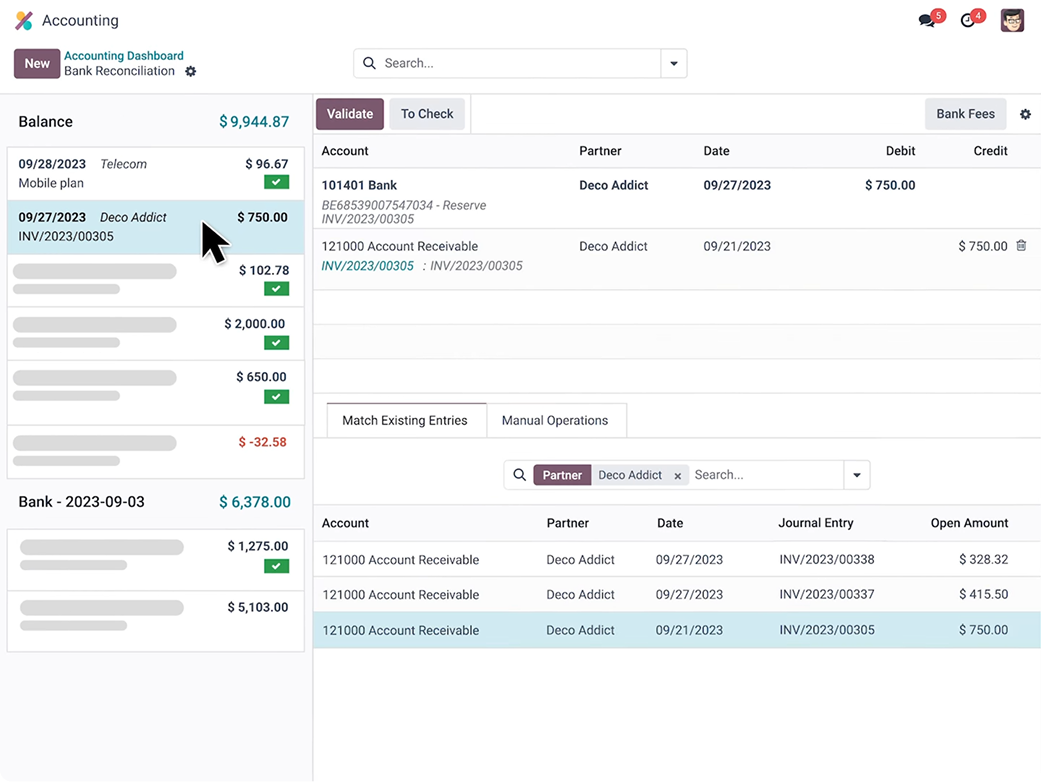Open gear settings beside Bank Reconciliation
This screenshot has height=782, width=1041.
click(x=191, y=72)
